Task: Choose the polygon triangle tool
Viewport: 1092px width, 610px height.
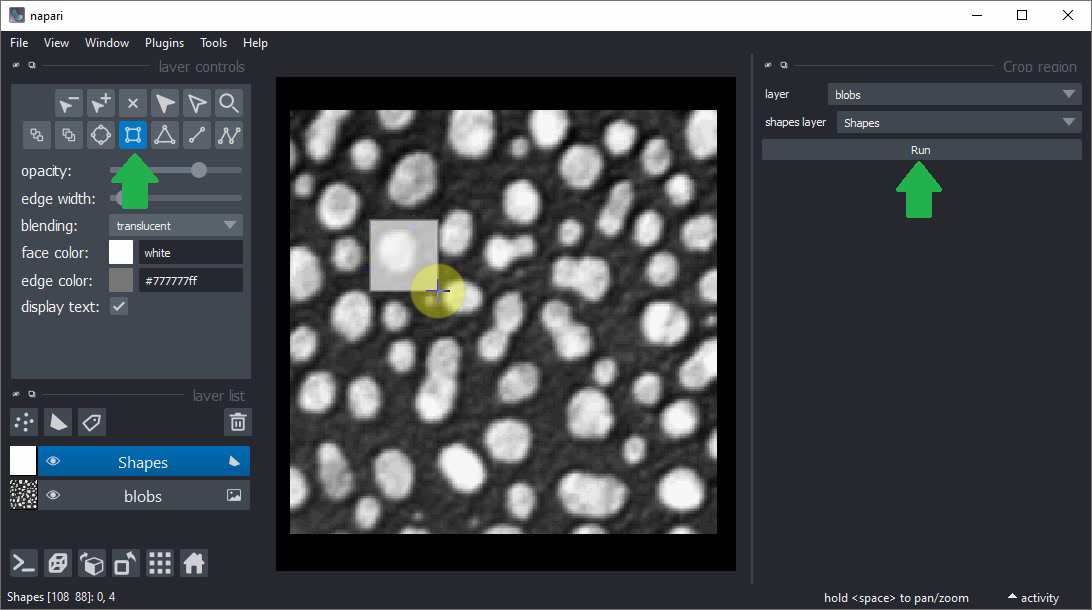Action: click(165, 135)
